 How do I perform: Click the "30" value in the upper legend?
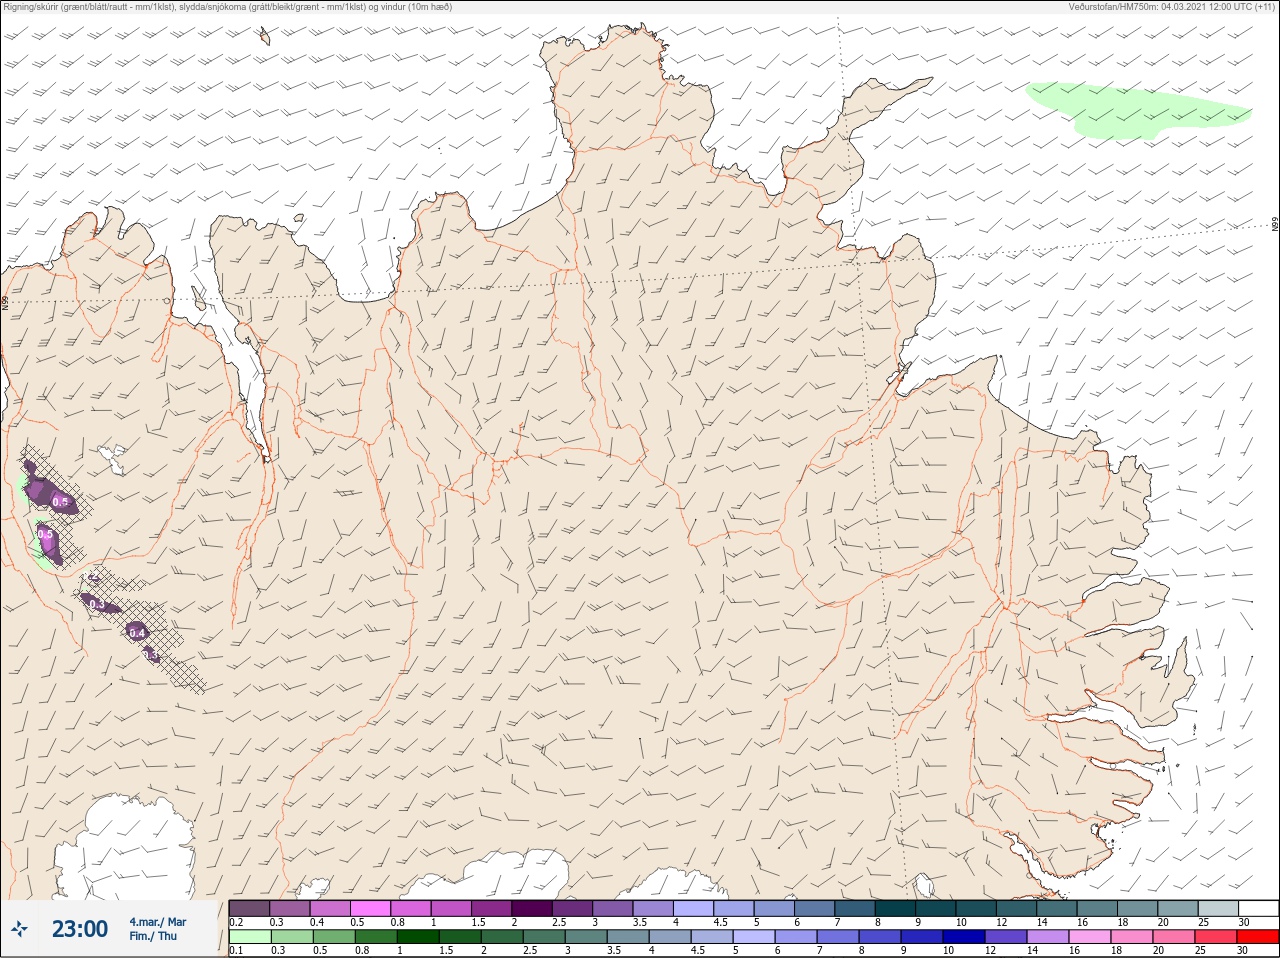pyautogui.click(x=1243, y=922)
